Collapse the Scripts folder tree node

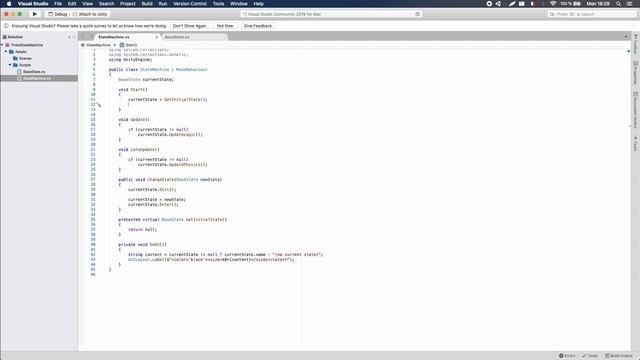10,65
